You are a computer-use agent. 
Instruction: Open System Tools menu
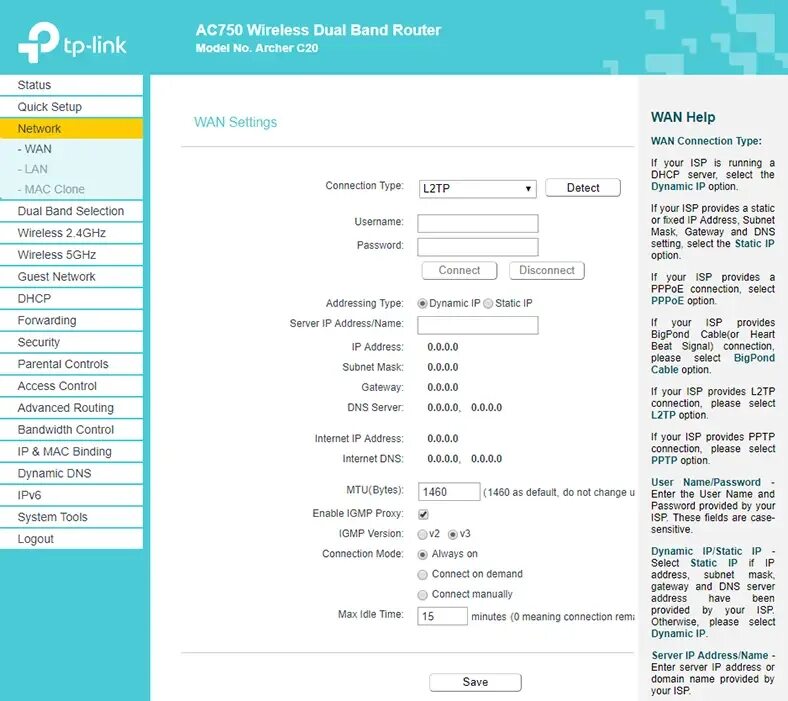click(x=71, y=517)
